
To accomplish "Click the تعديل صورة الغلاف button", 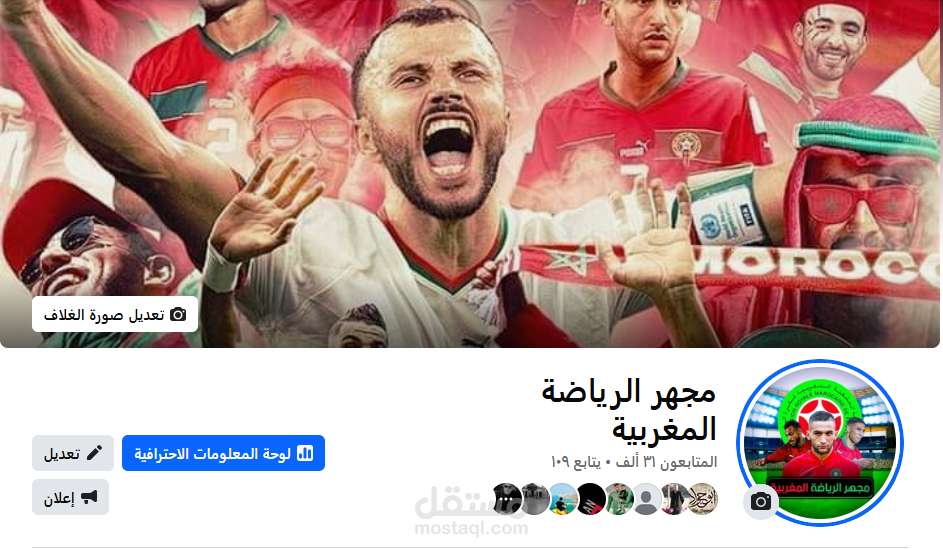I will [x=115, y=314].
